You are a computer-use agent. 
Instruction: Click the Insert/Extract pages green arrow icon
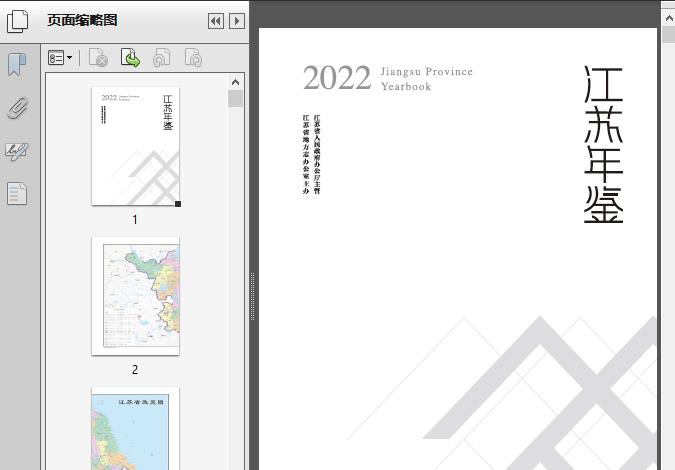coord(130,58)
